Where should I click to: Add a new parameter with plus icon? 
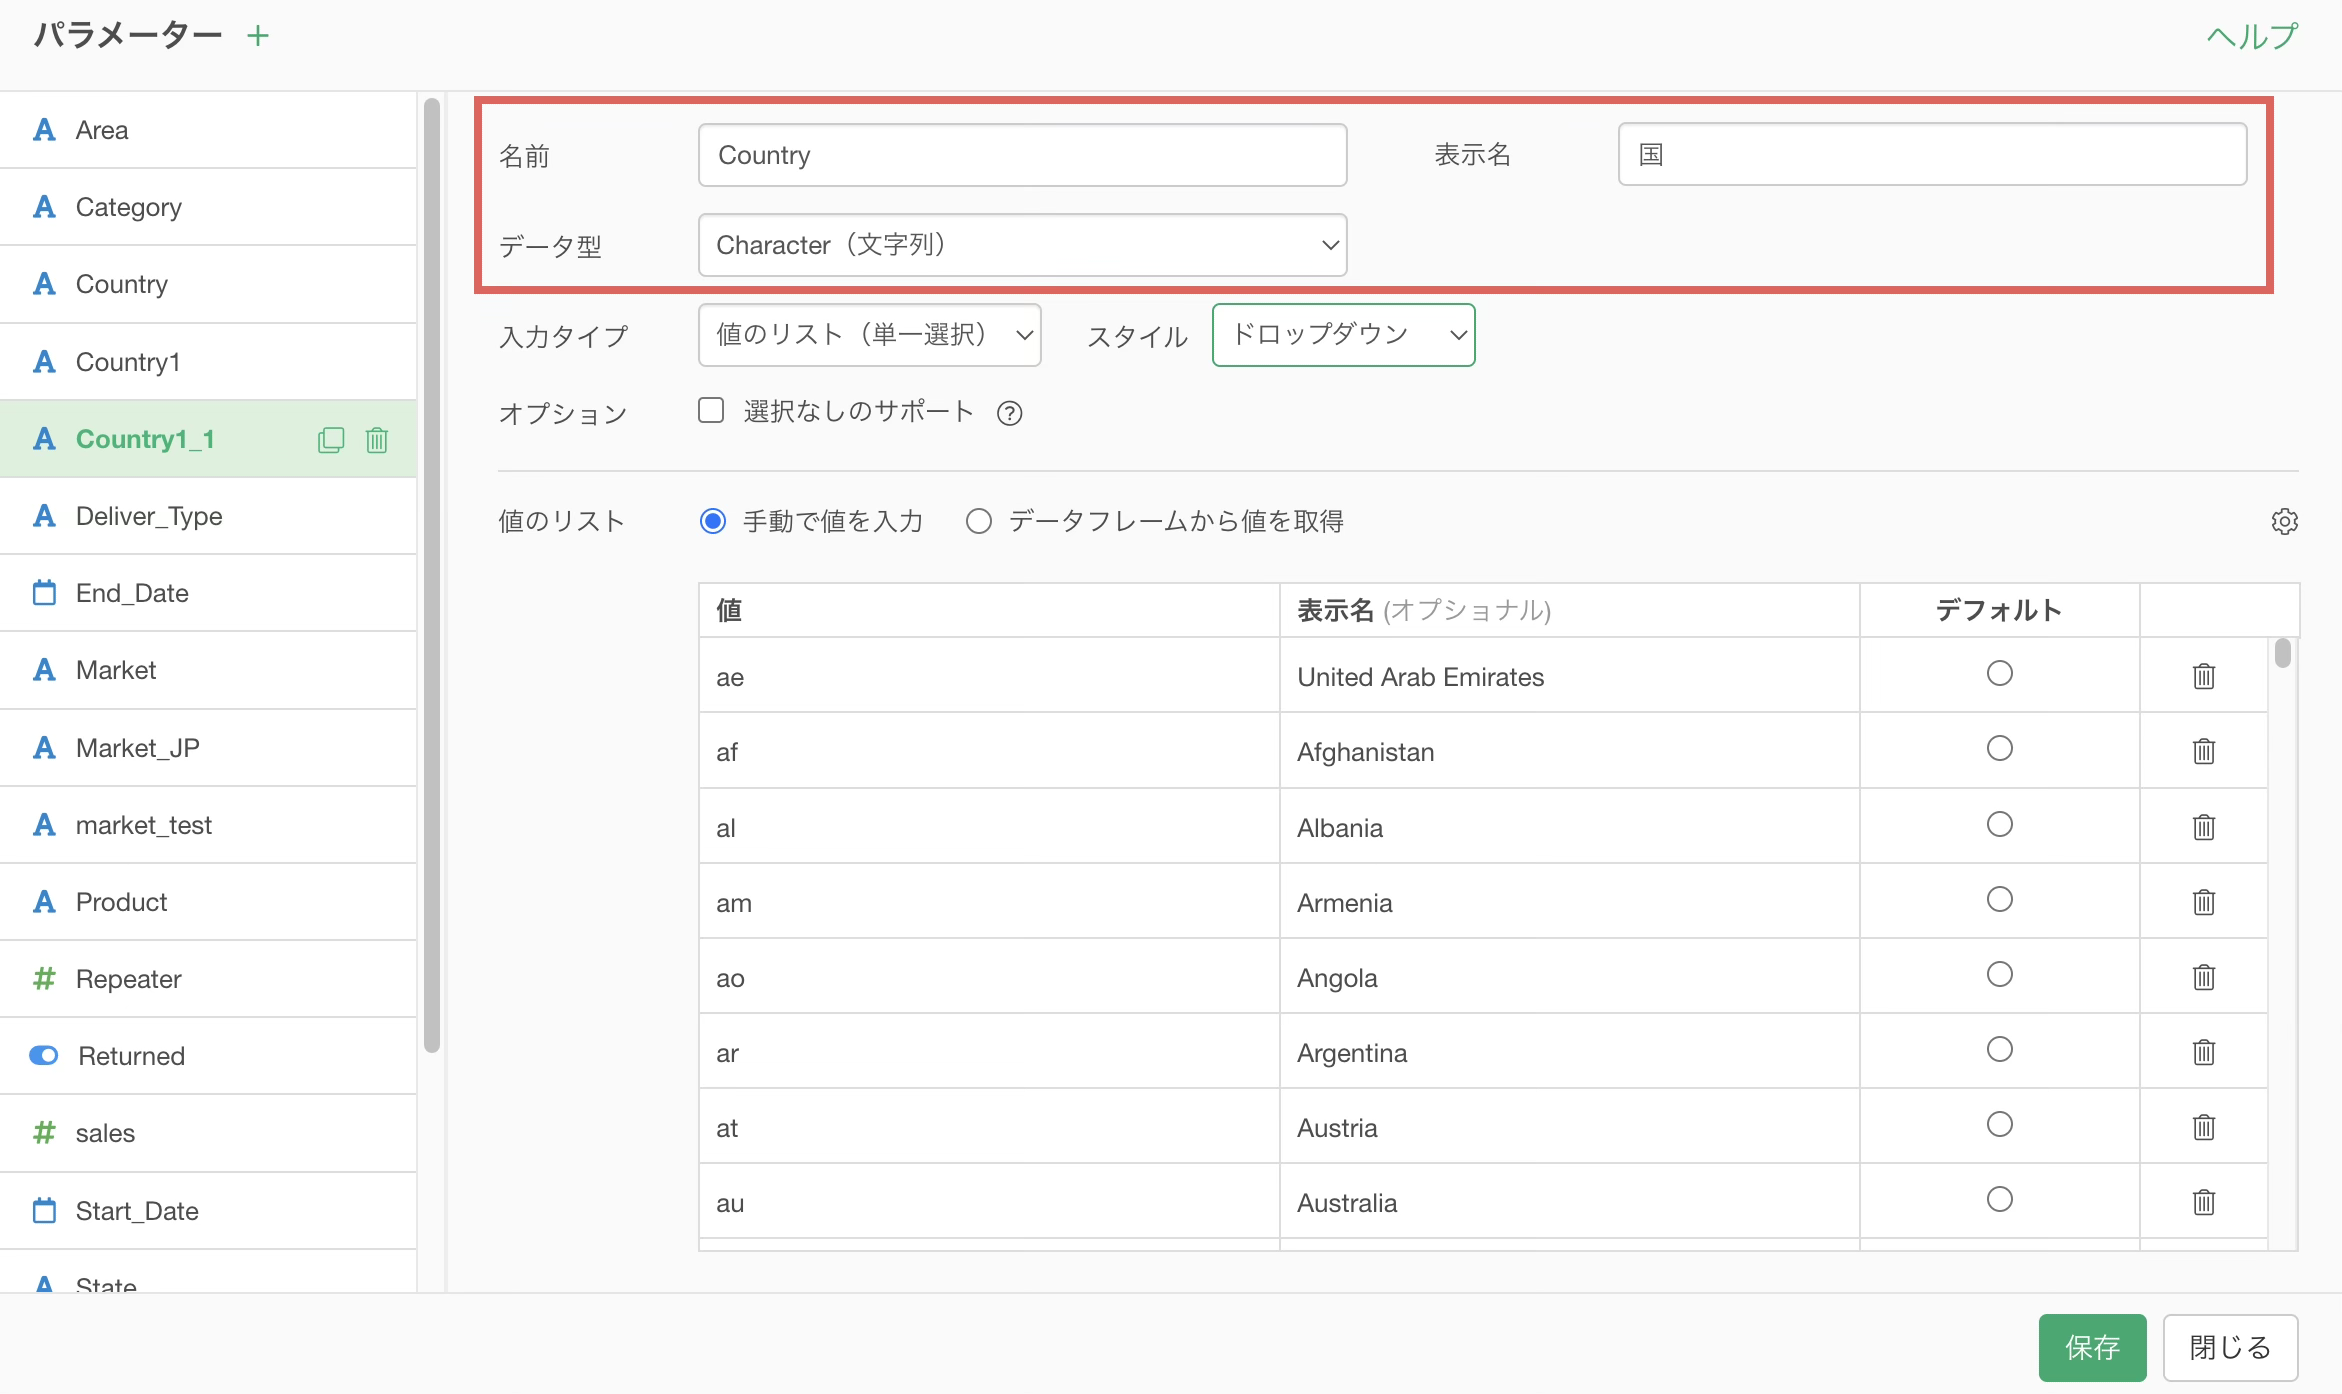[258, 36]
